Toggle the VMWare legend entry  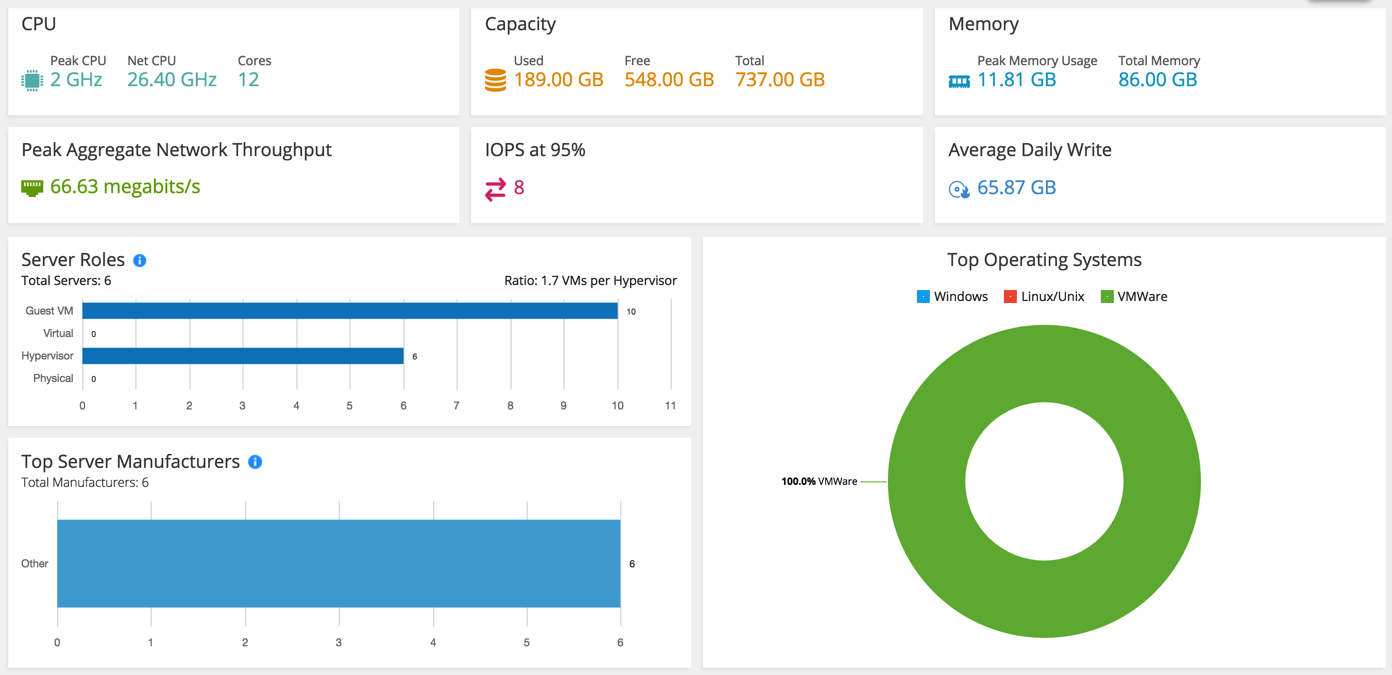tap(1134, 296)
